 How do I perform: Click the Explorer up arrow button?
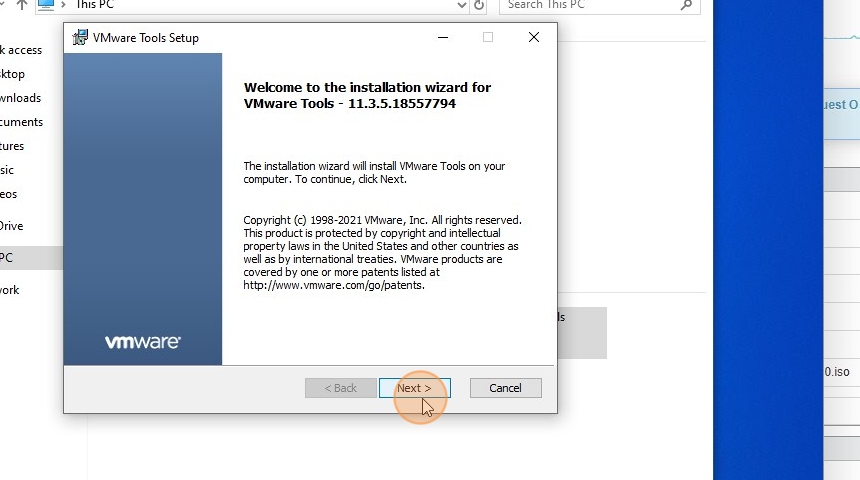(x=21, y=5)
